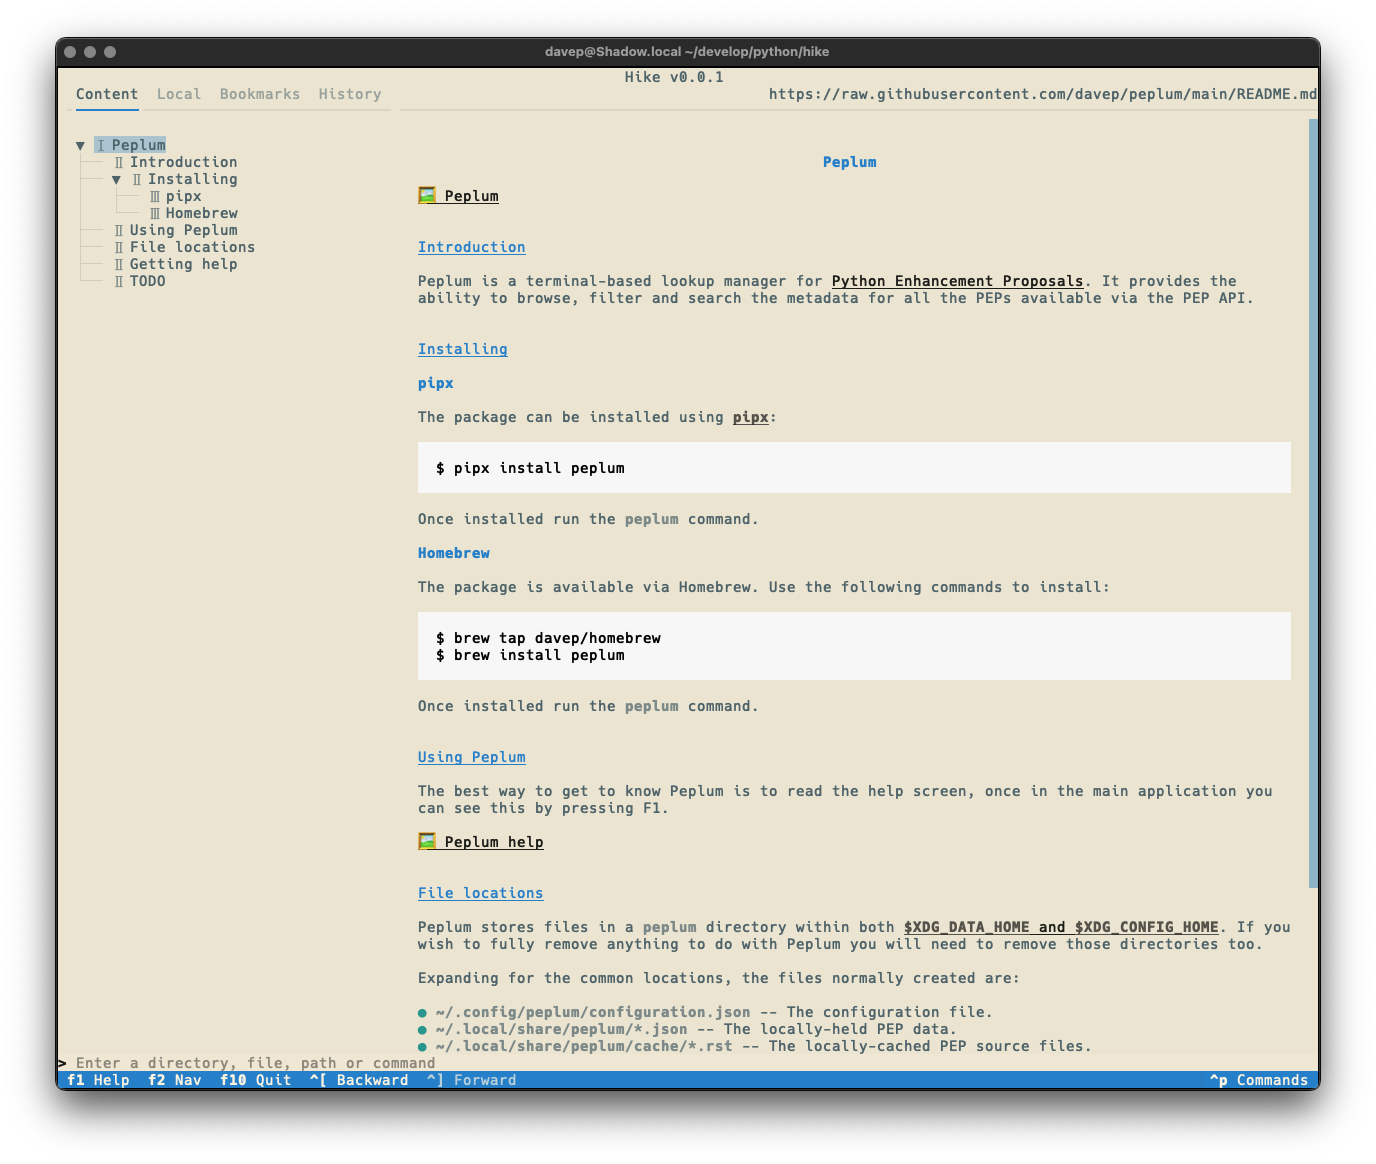Go Backward using the footer shortcut
Viewport: 1376px width, 1164px height.
(360, 1080)
